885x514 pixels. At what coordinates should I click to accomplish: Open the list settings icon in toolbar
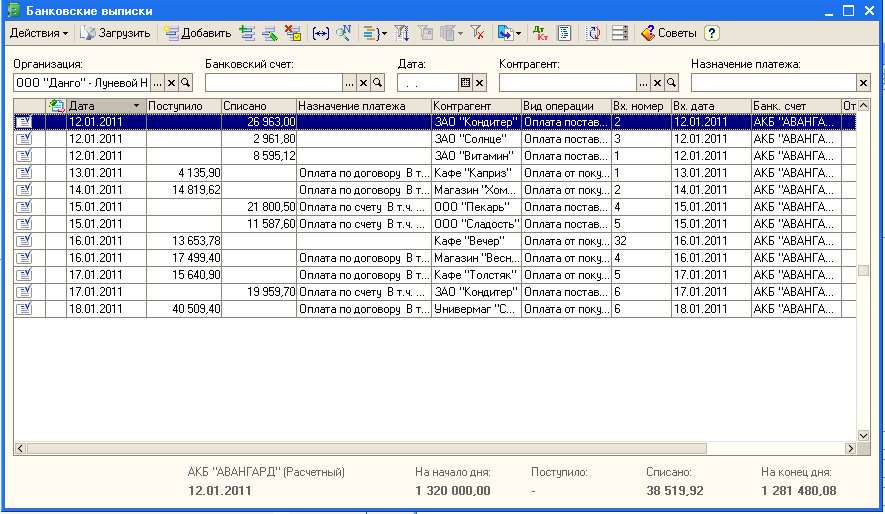(x=620, y=33)
